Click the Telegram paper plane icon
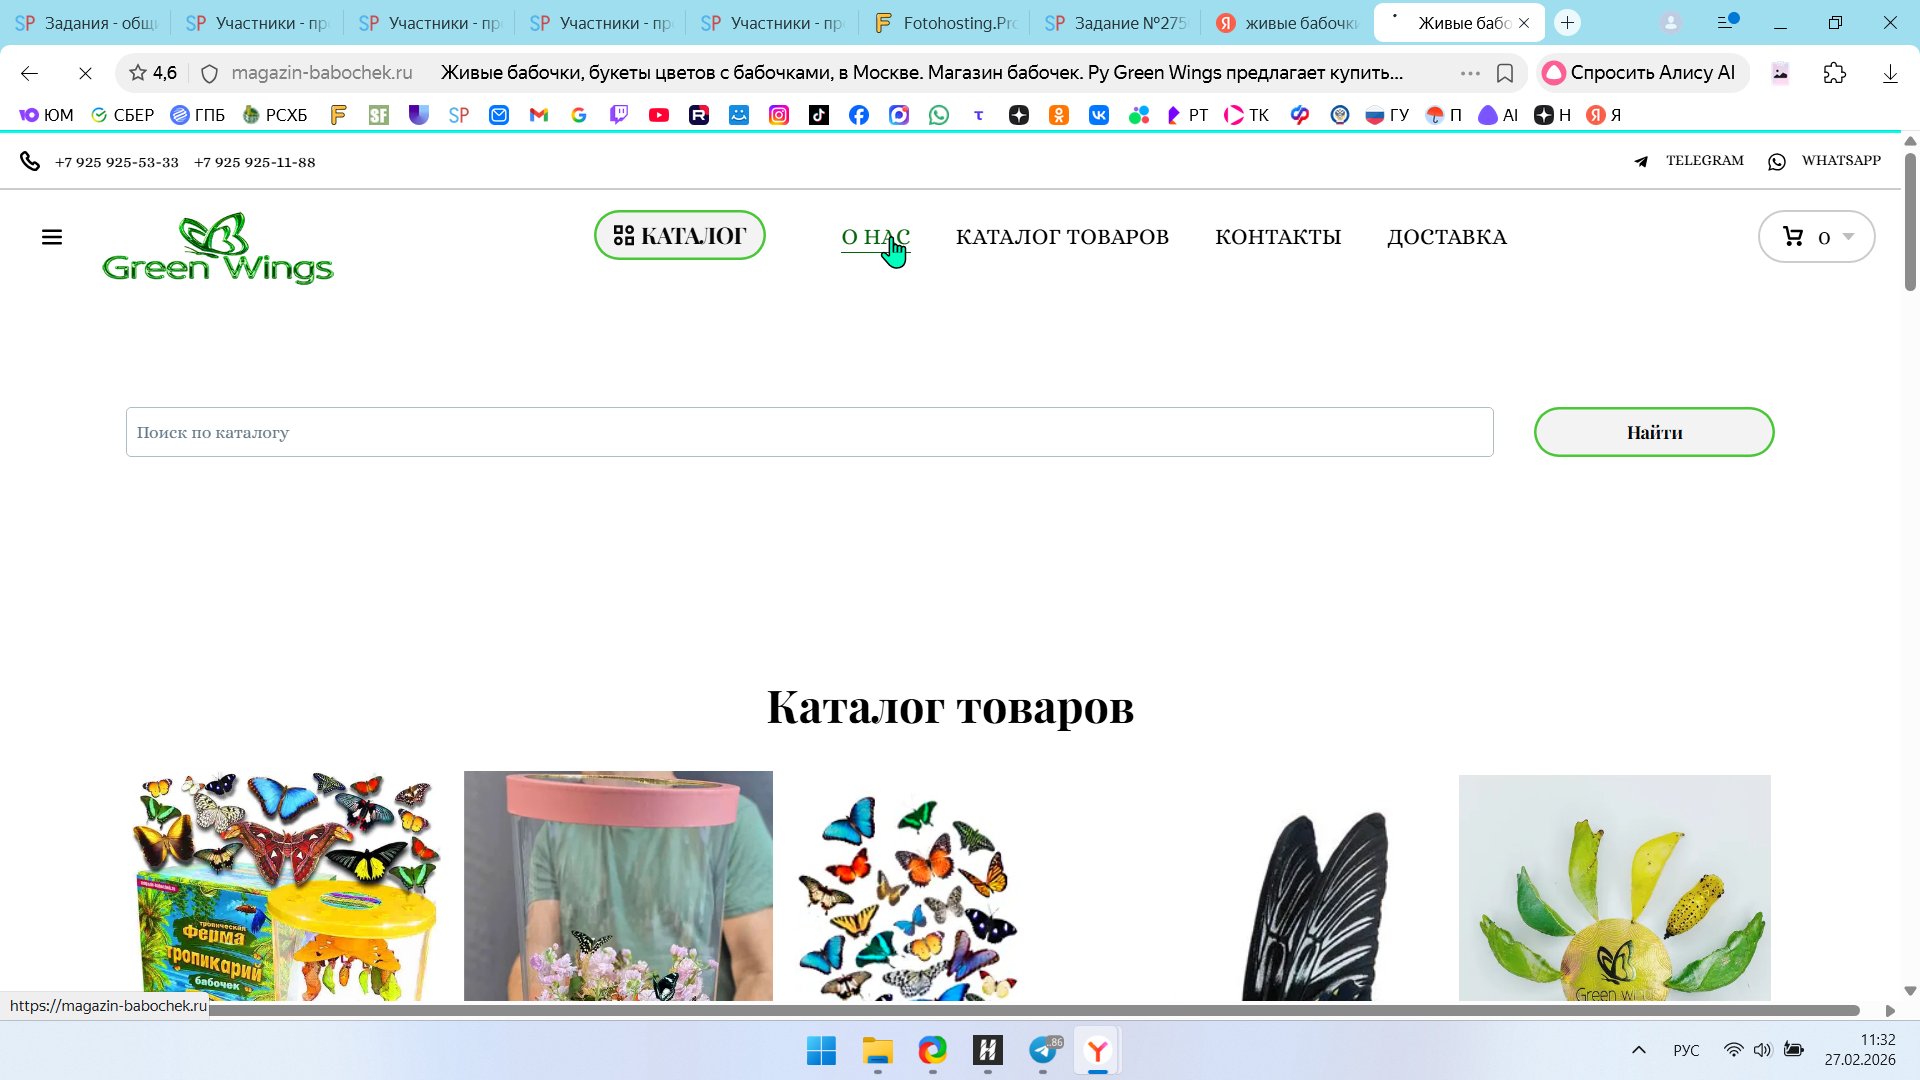The width and height of the screenshot is (1920, 1080). (1641, 161)
